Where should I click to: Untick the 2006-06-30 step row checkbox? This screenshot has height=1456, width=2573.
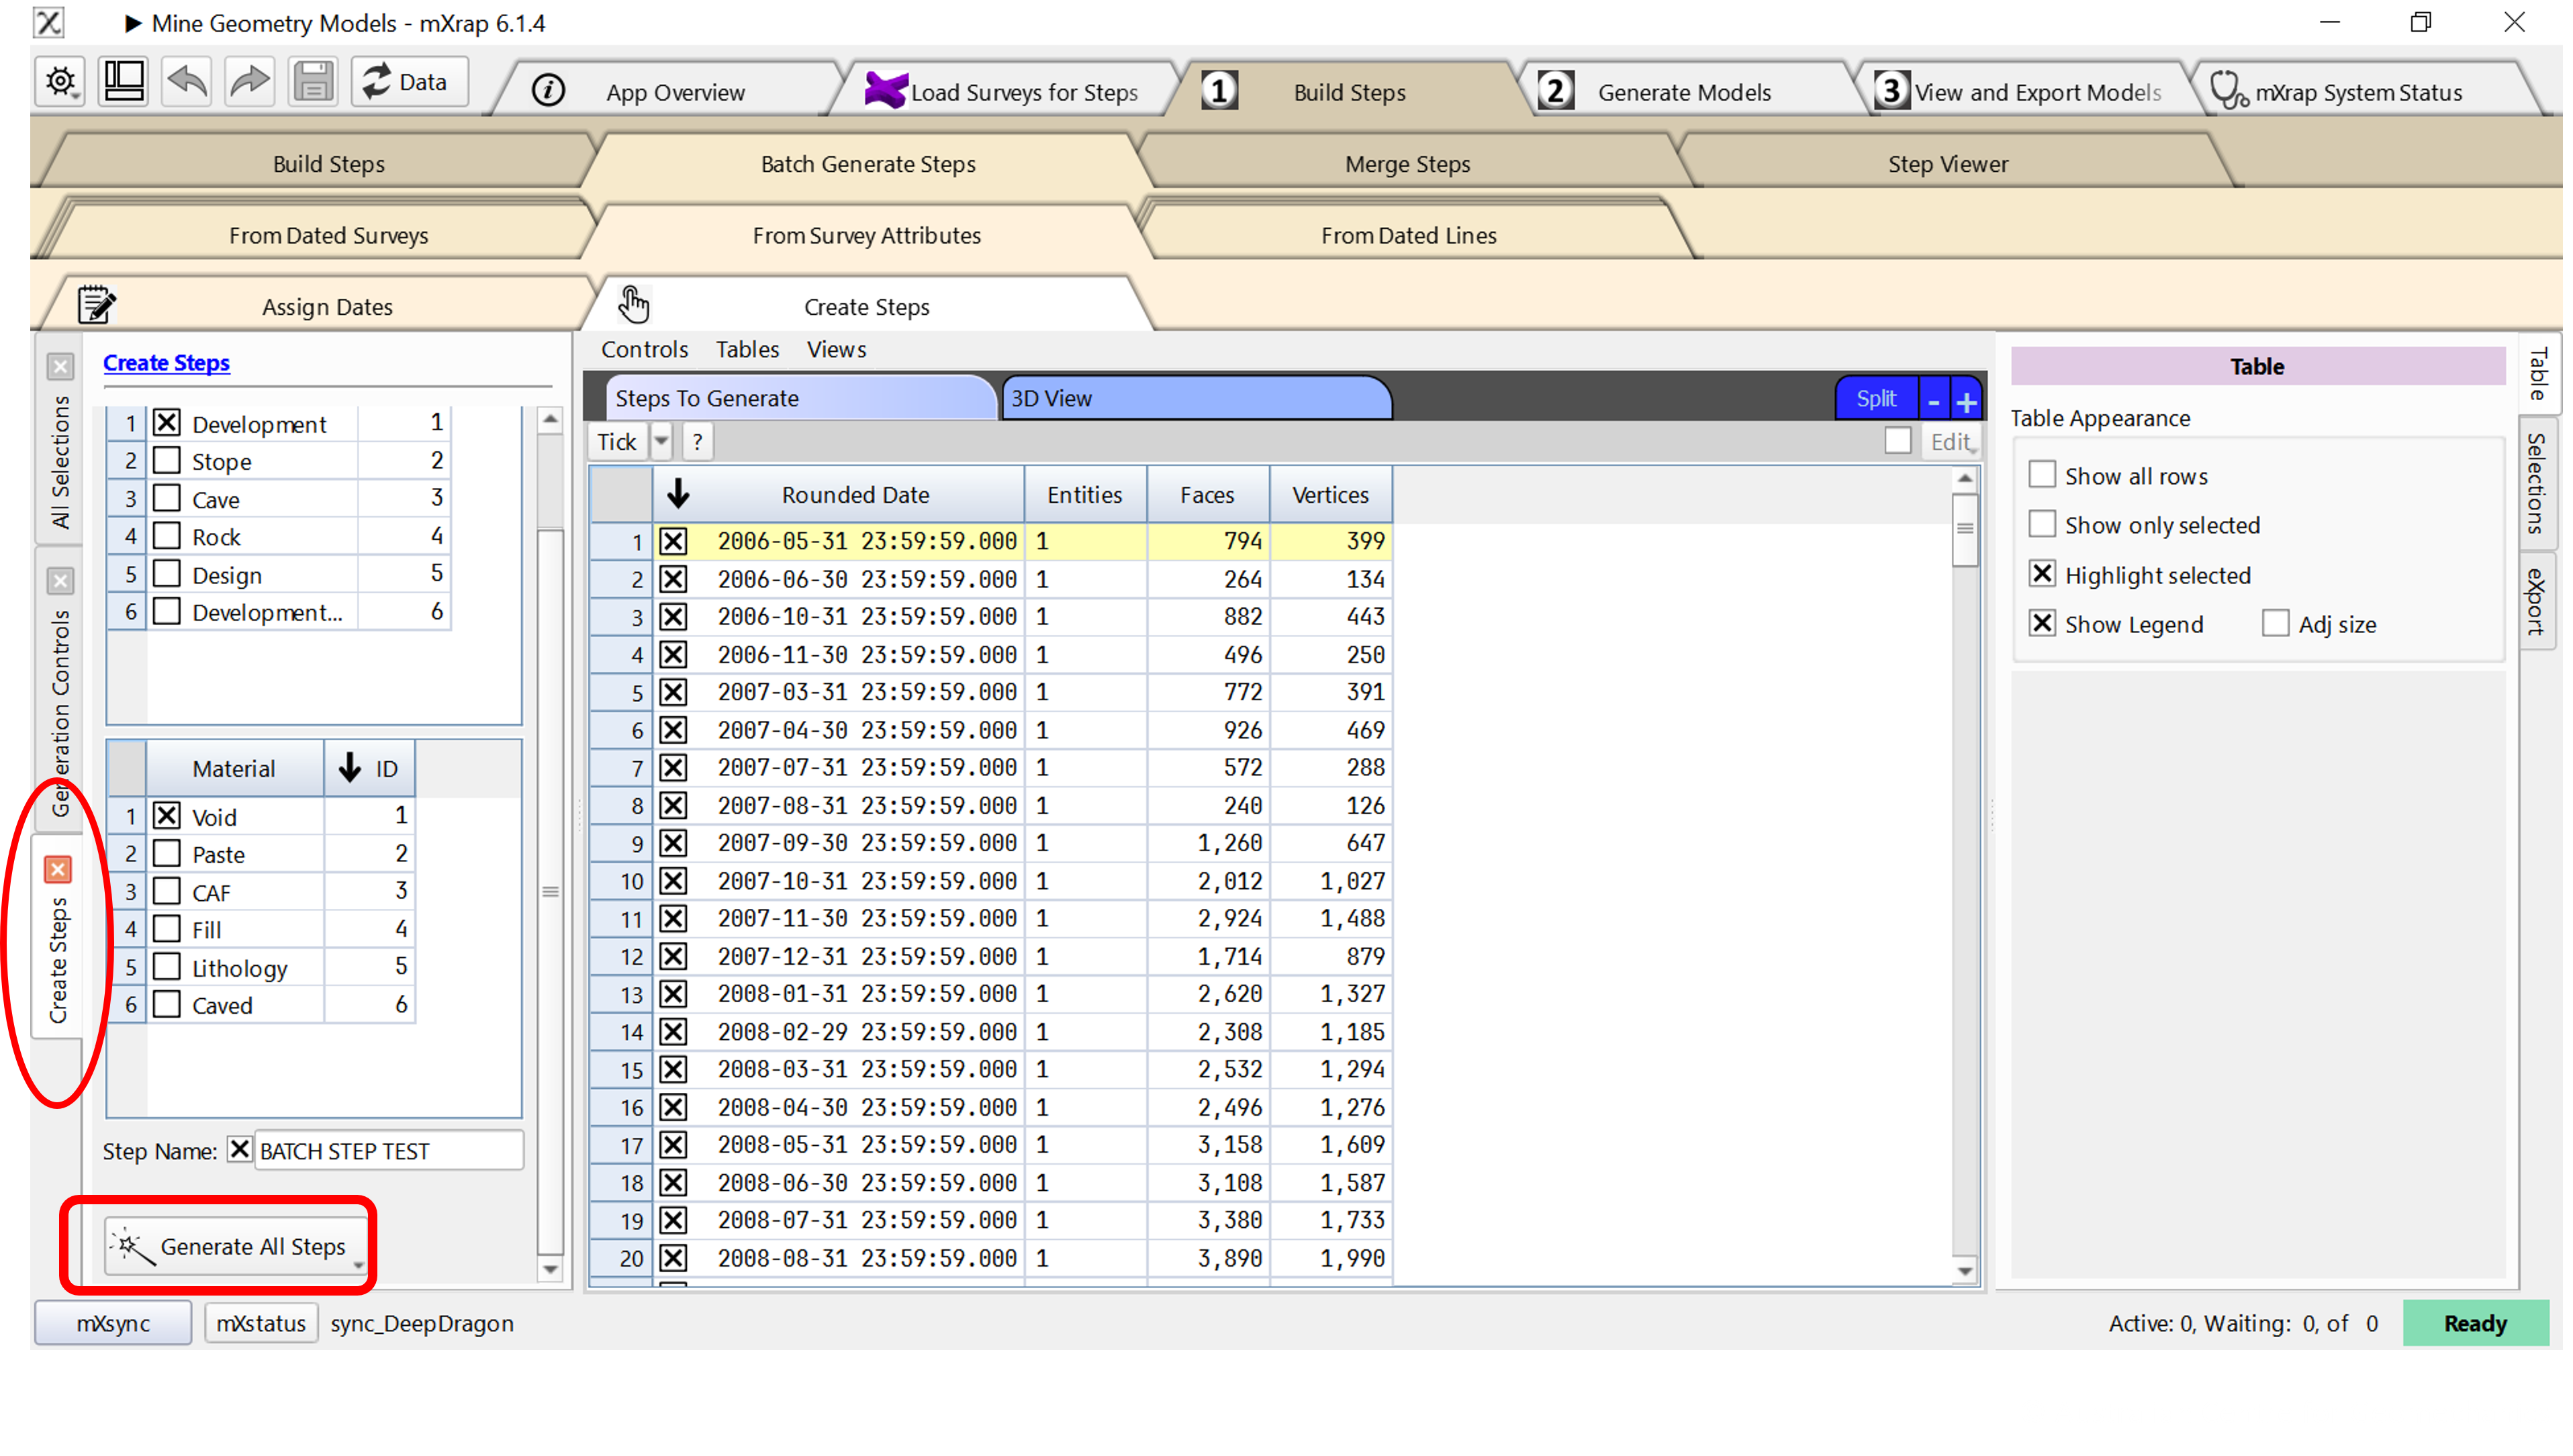673,579
